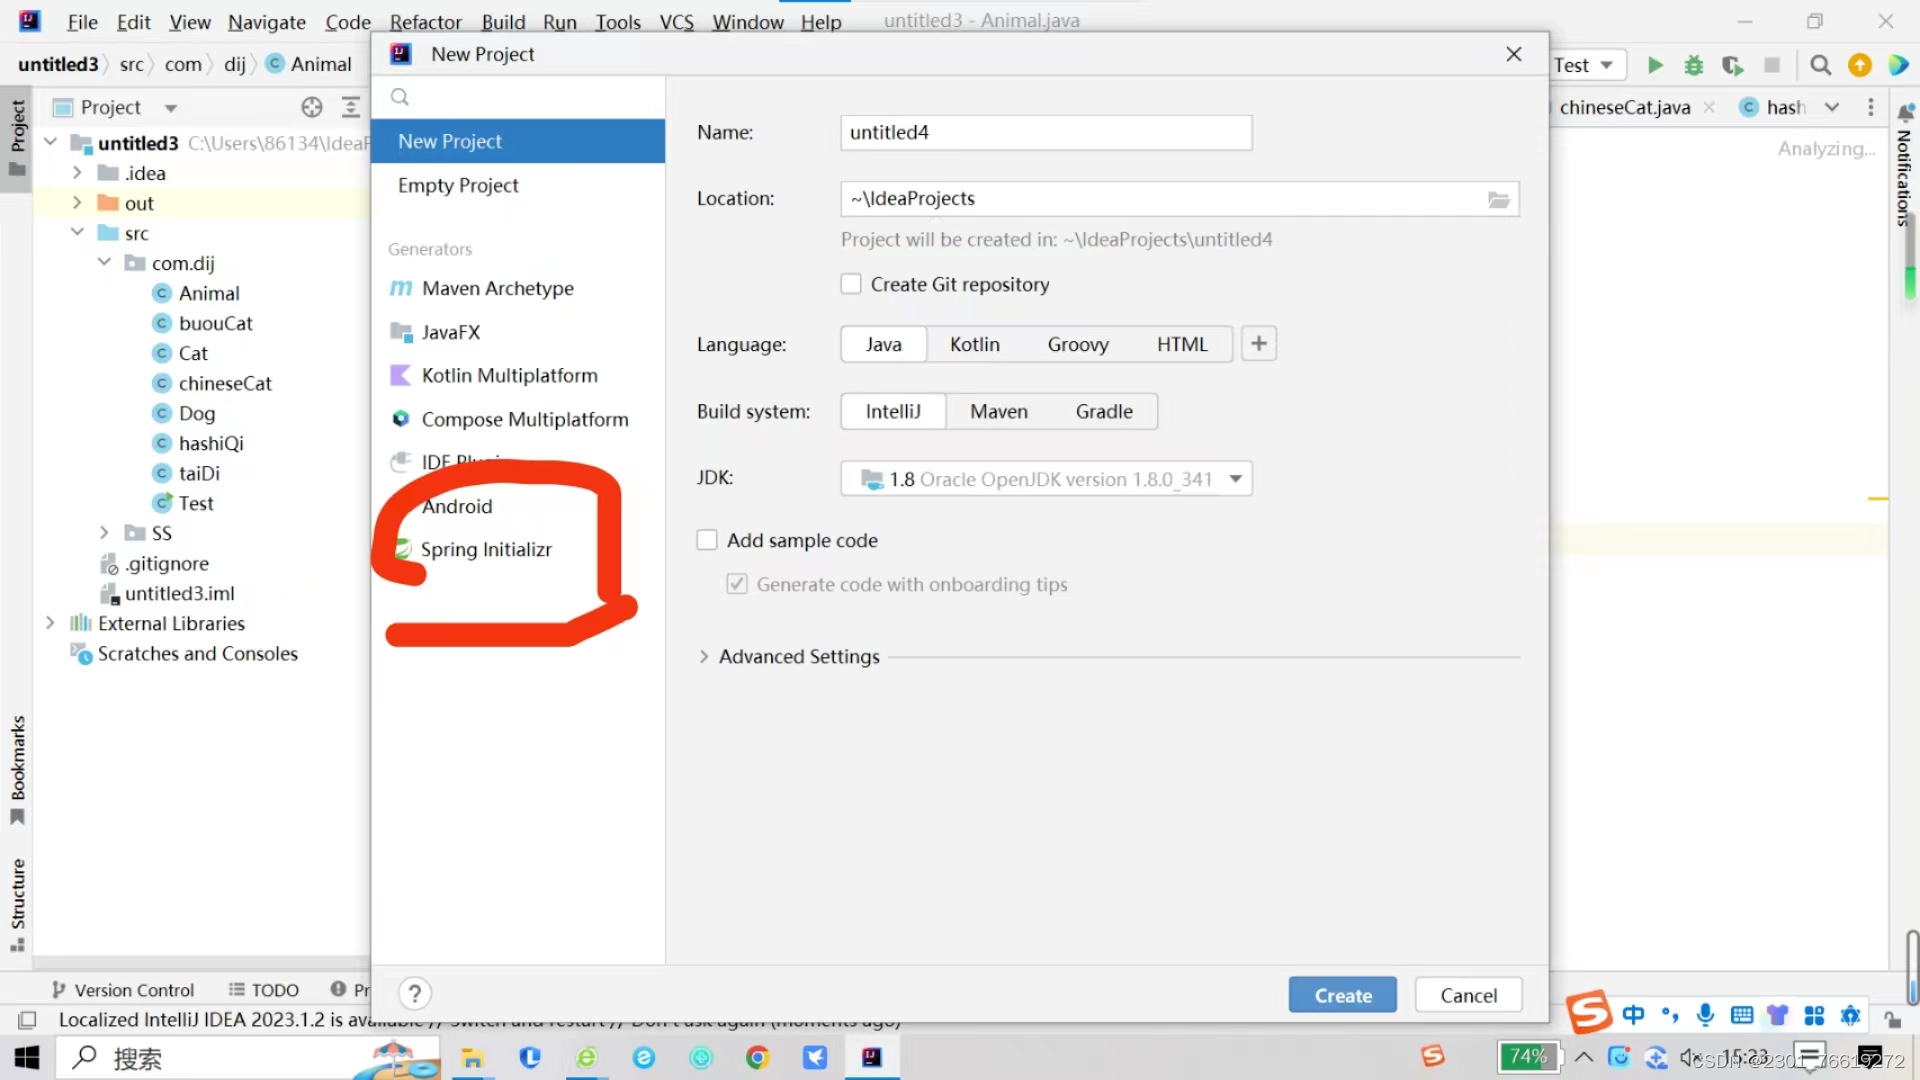This screenshot has width=1920, height=1080.
Task: Uncheck Generate code with onboarding tips
Action: [x=737, y=584]
